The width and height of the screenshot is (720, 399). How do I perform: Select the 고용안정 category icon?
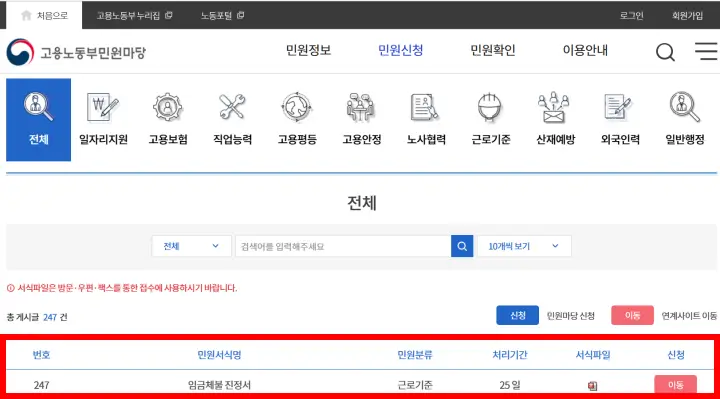tap(362, 119)
